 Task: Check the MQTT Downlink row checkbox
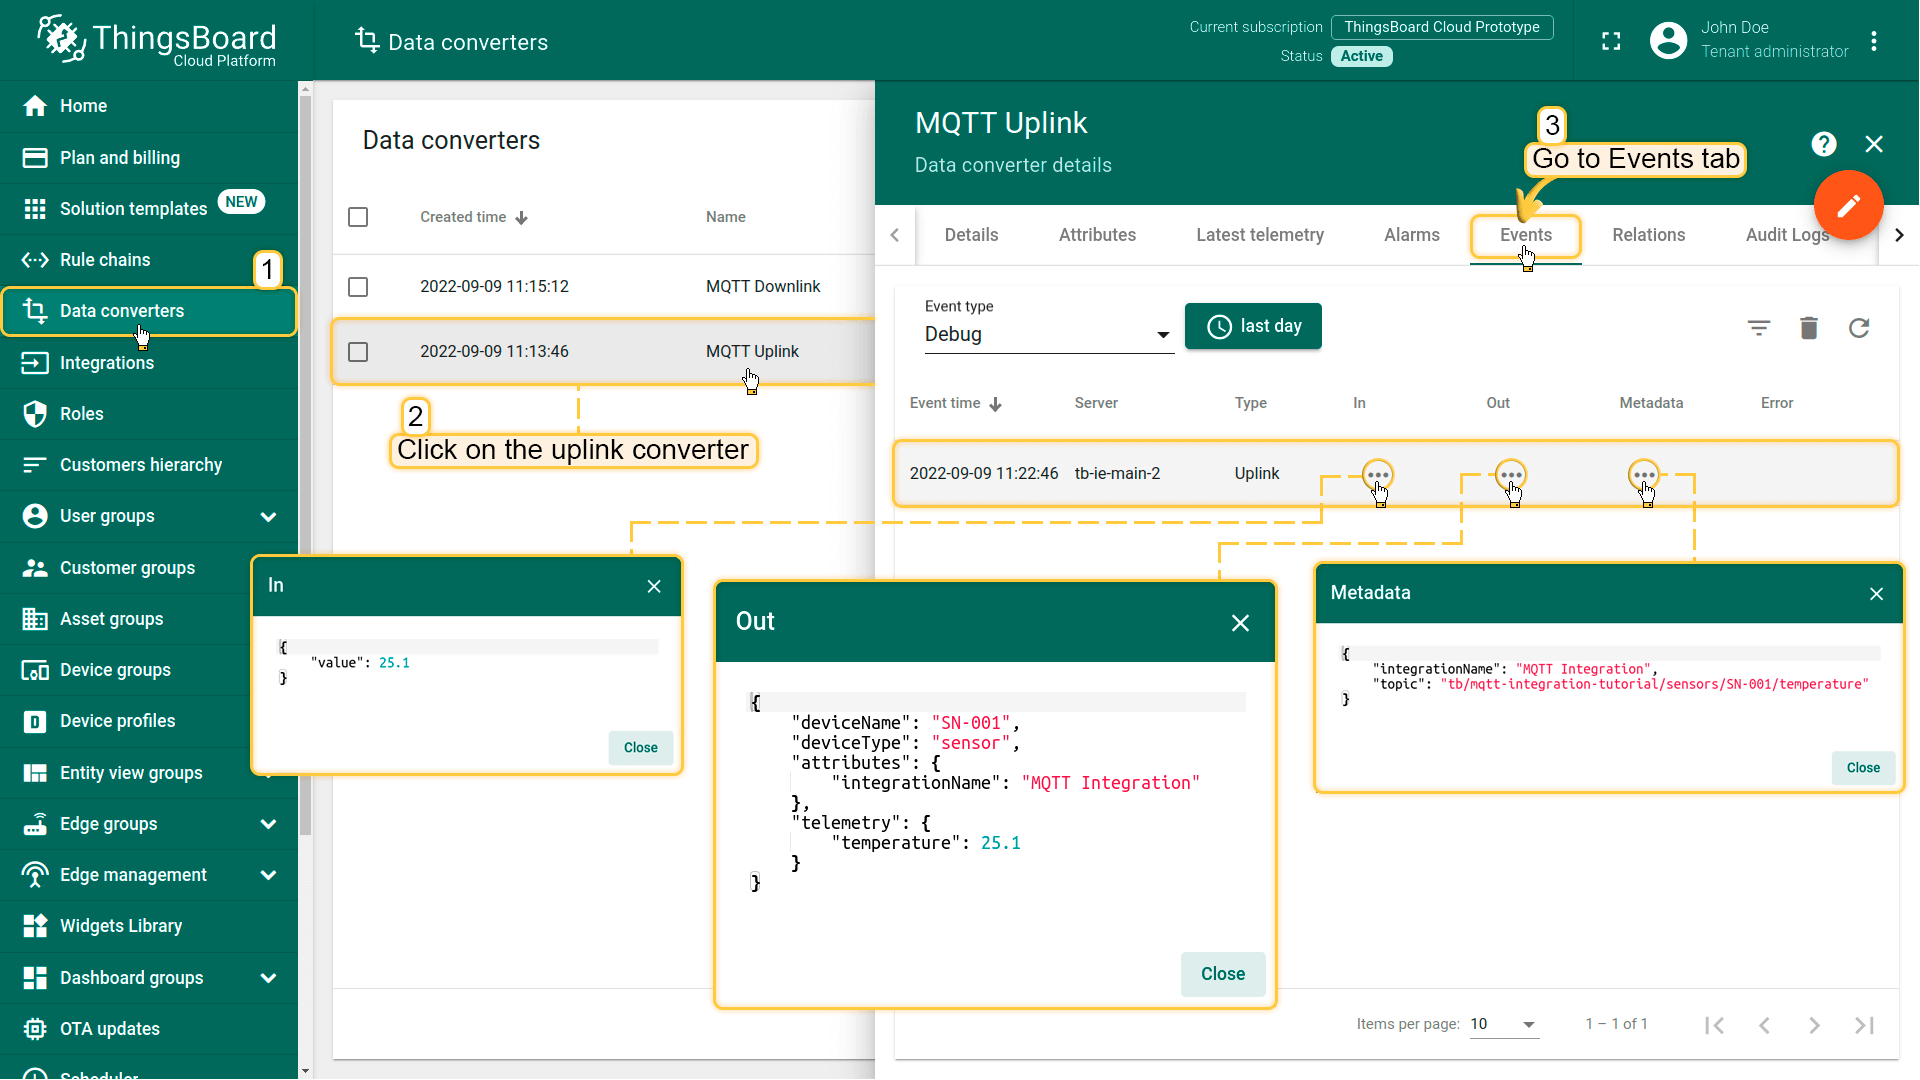pyautogui.click(x=358, y=287)
